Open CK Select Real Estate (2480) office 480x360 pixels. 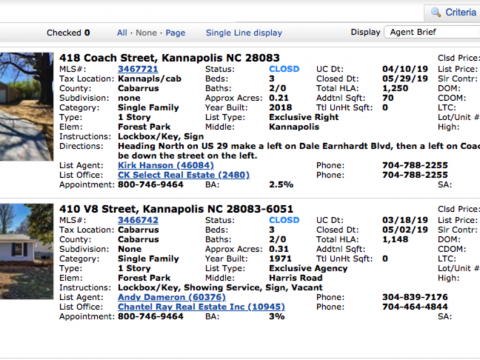(184, 175)
